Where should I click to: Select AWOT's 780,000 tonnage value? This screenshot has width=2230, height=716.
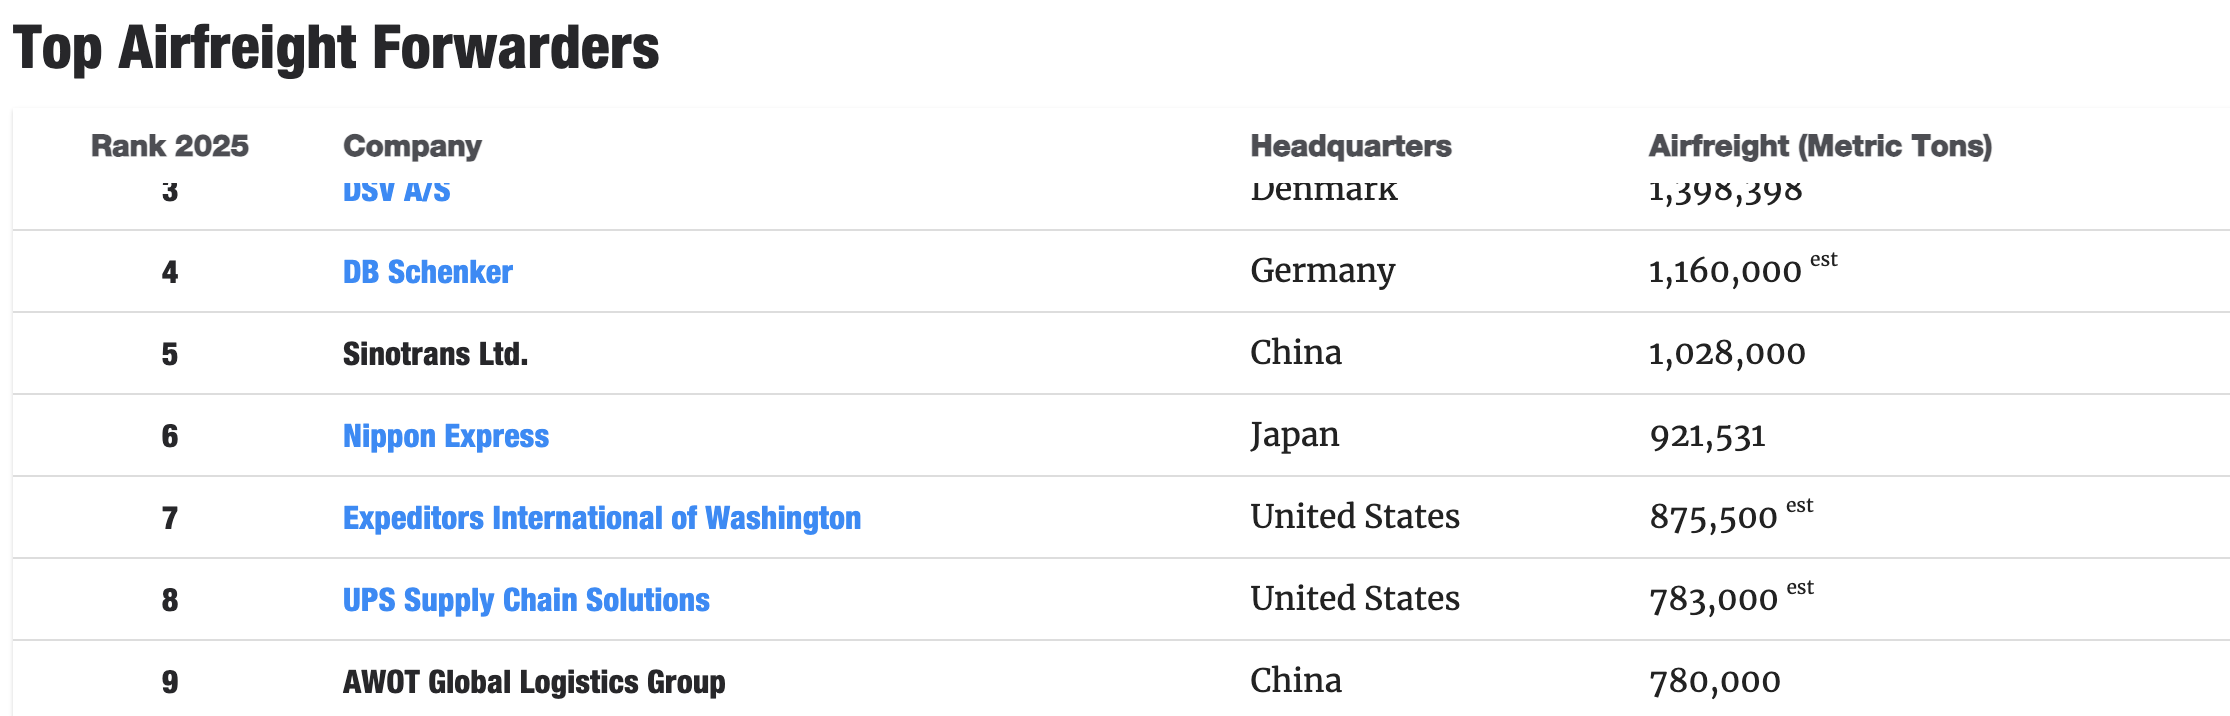click(1714, 682)
